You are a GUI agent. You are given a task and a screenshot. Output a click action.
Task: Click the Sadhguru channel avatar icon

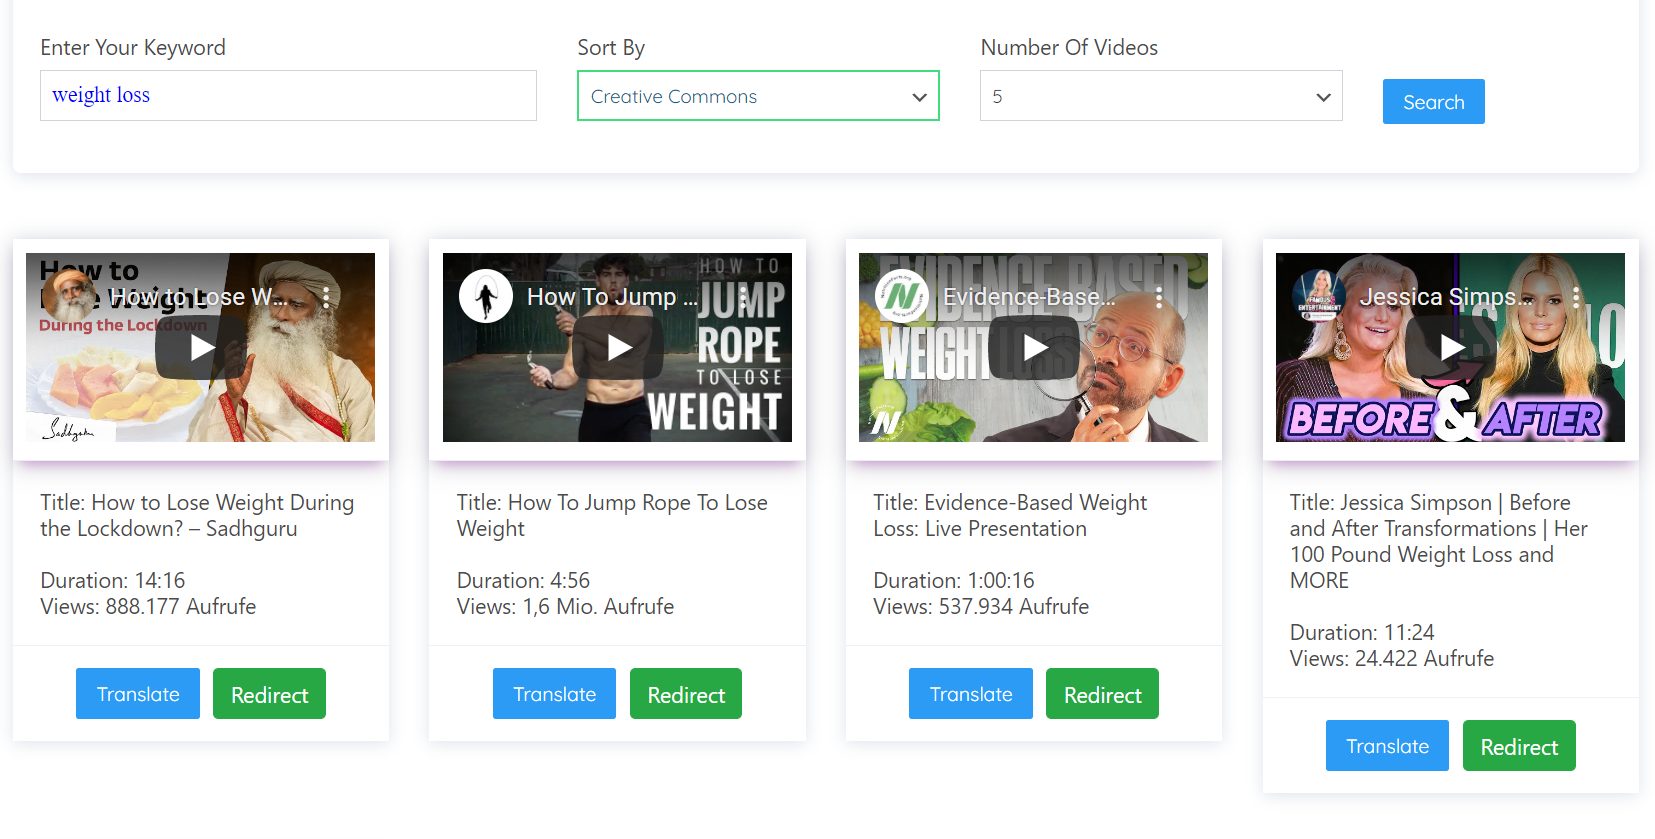(69, 297)
